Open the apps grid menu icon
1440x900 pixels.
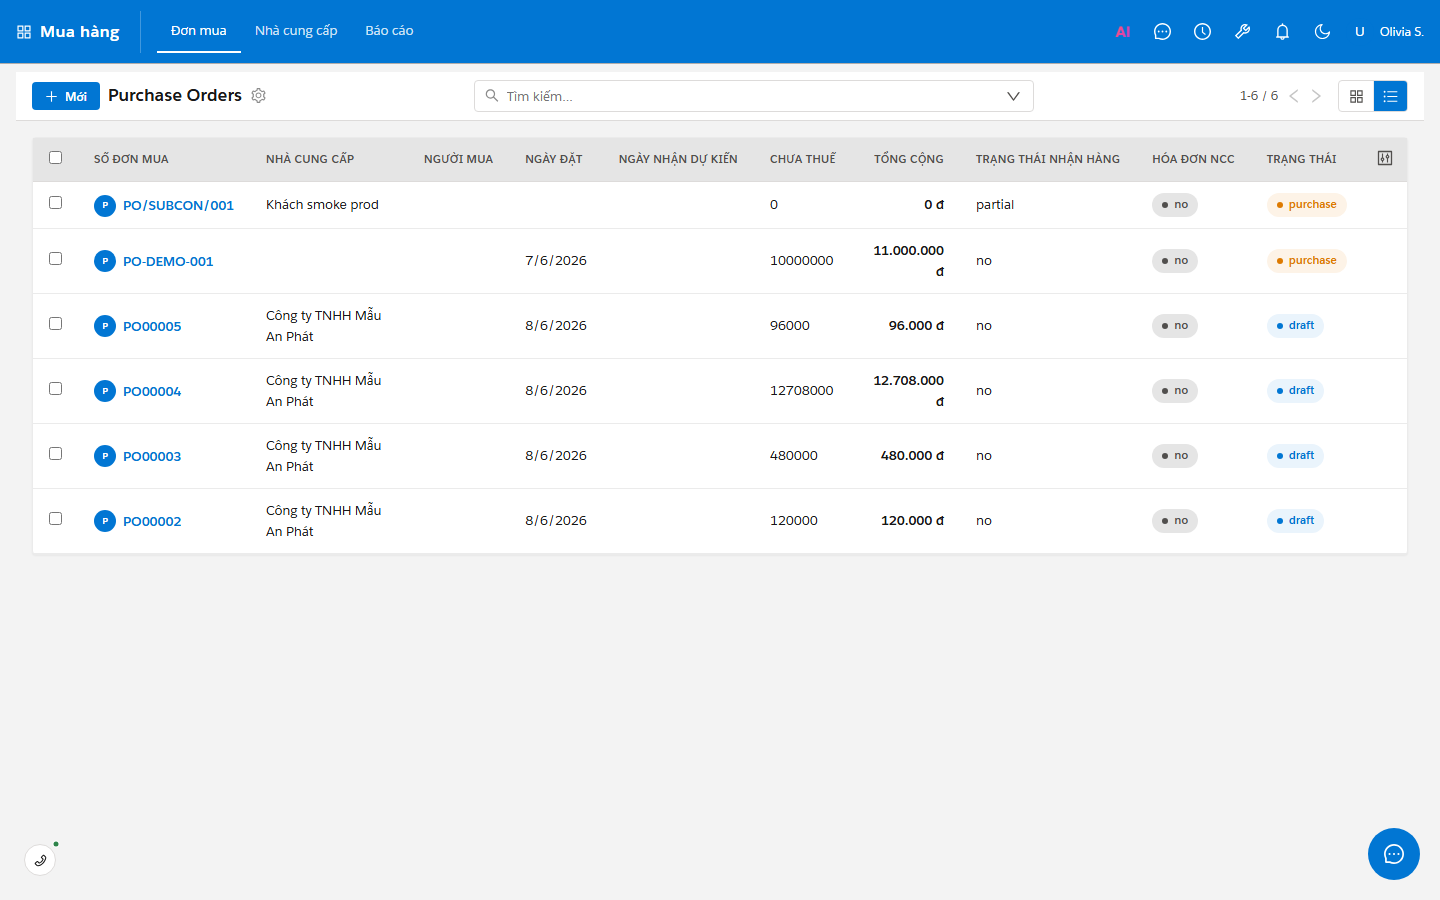pyautogui.click(x=24, y=32)
